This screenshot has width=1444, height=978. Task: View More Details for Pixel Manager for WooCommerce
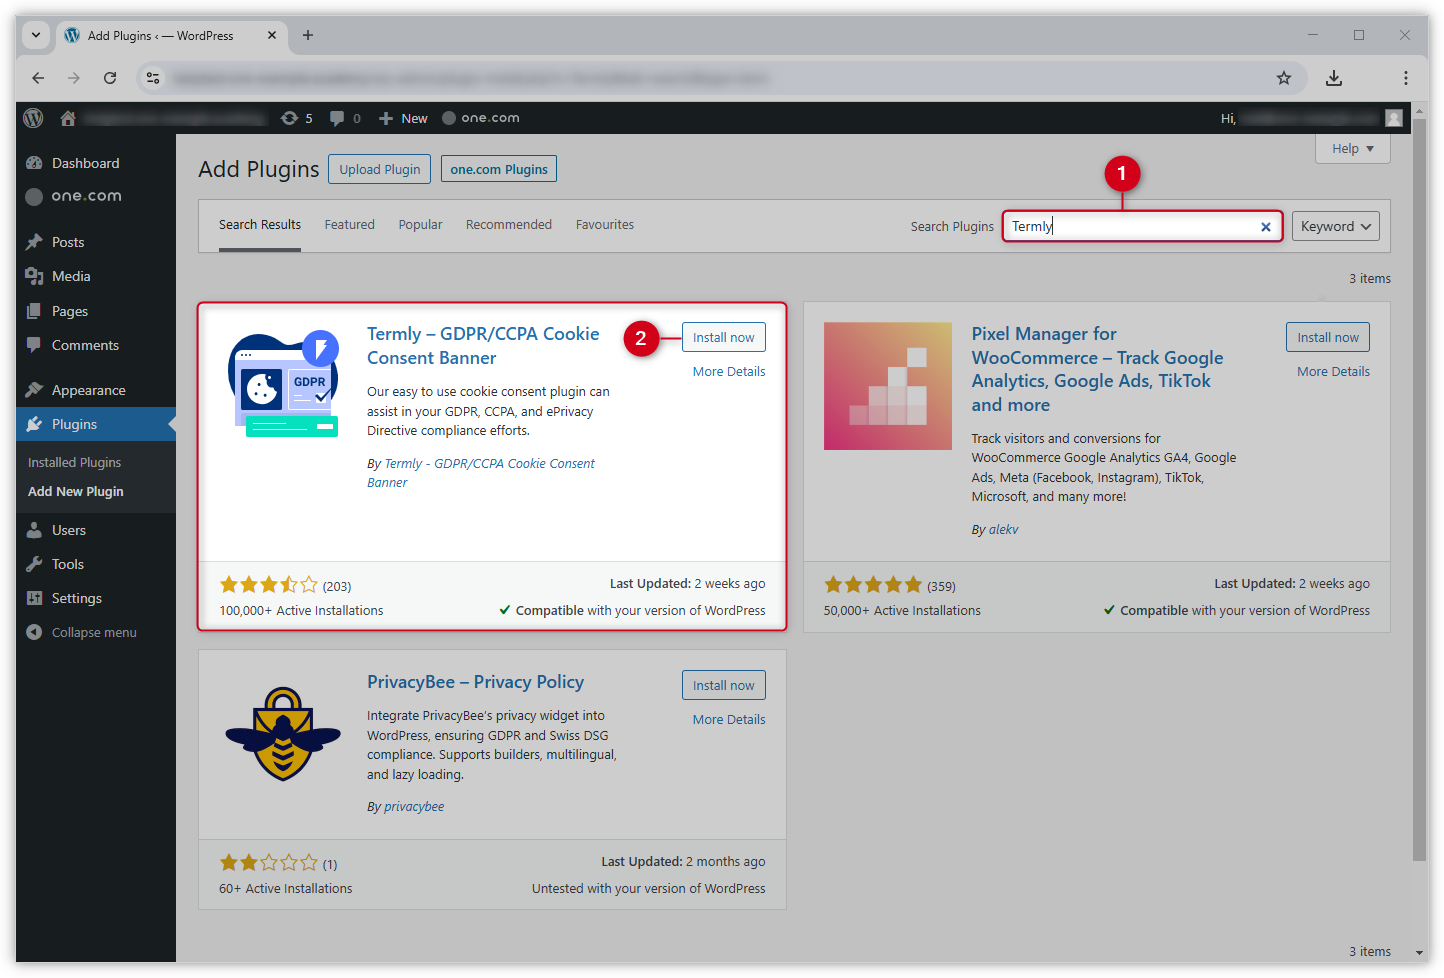coord(1332,371)
